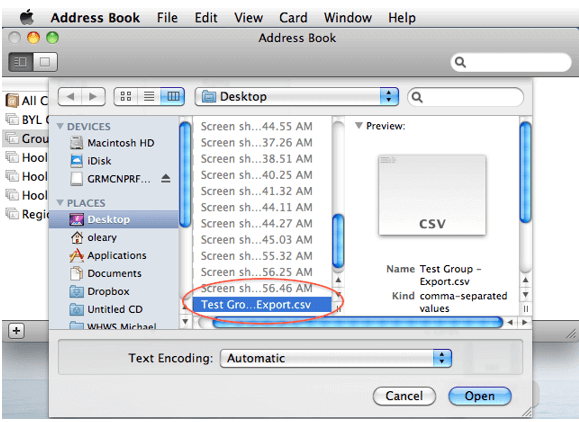
Task: Click the sidebar vertical scrollbar
Action: click(x=185, y=174)
